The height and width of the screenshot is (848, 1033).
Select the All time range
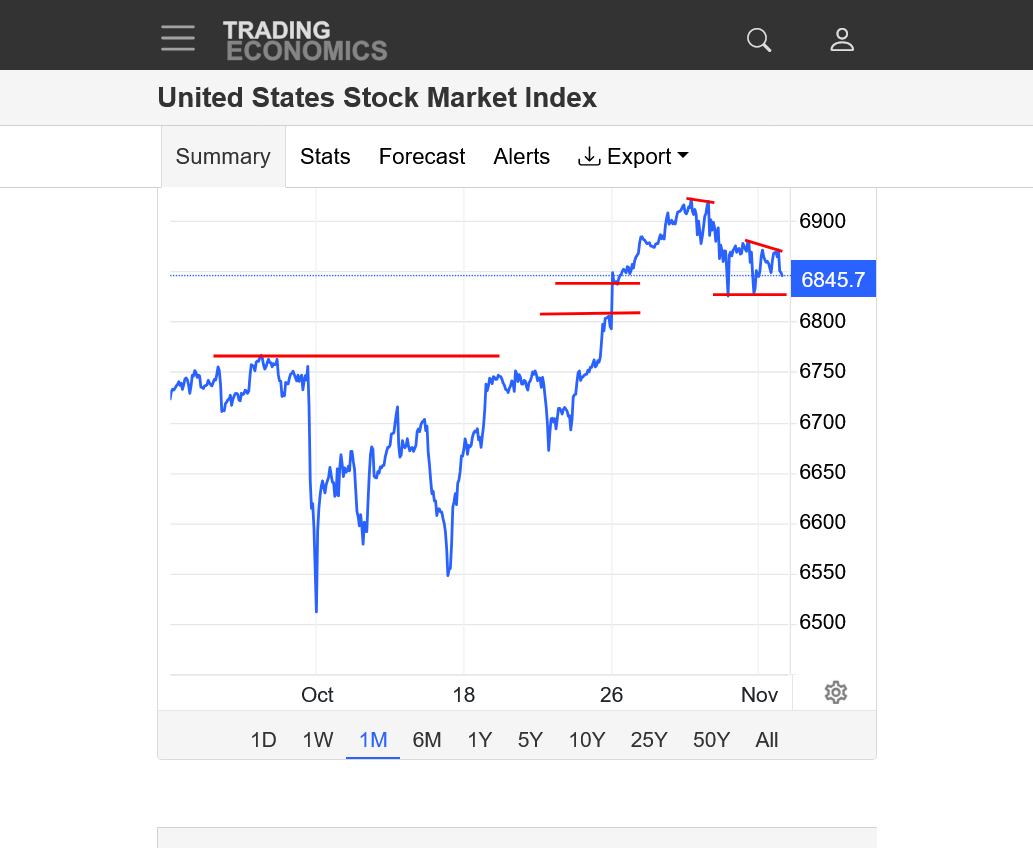[767, 740]
